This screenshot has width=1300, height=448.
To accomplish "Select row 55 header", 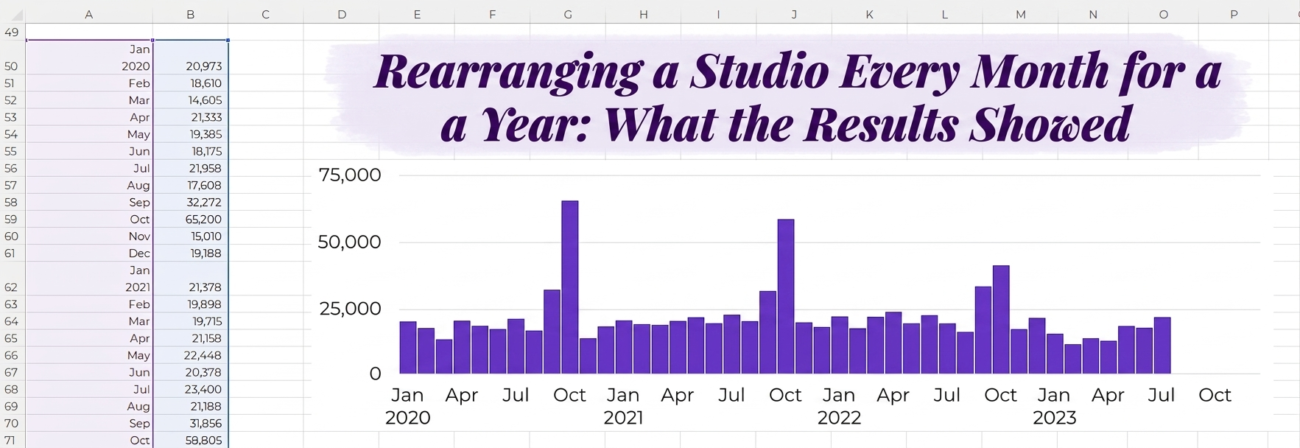I will click(x=13, y=151).
